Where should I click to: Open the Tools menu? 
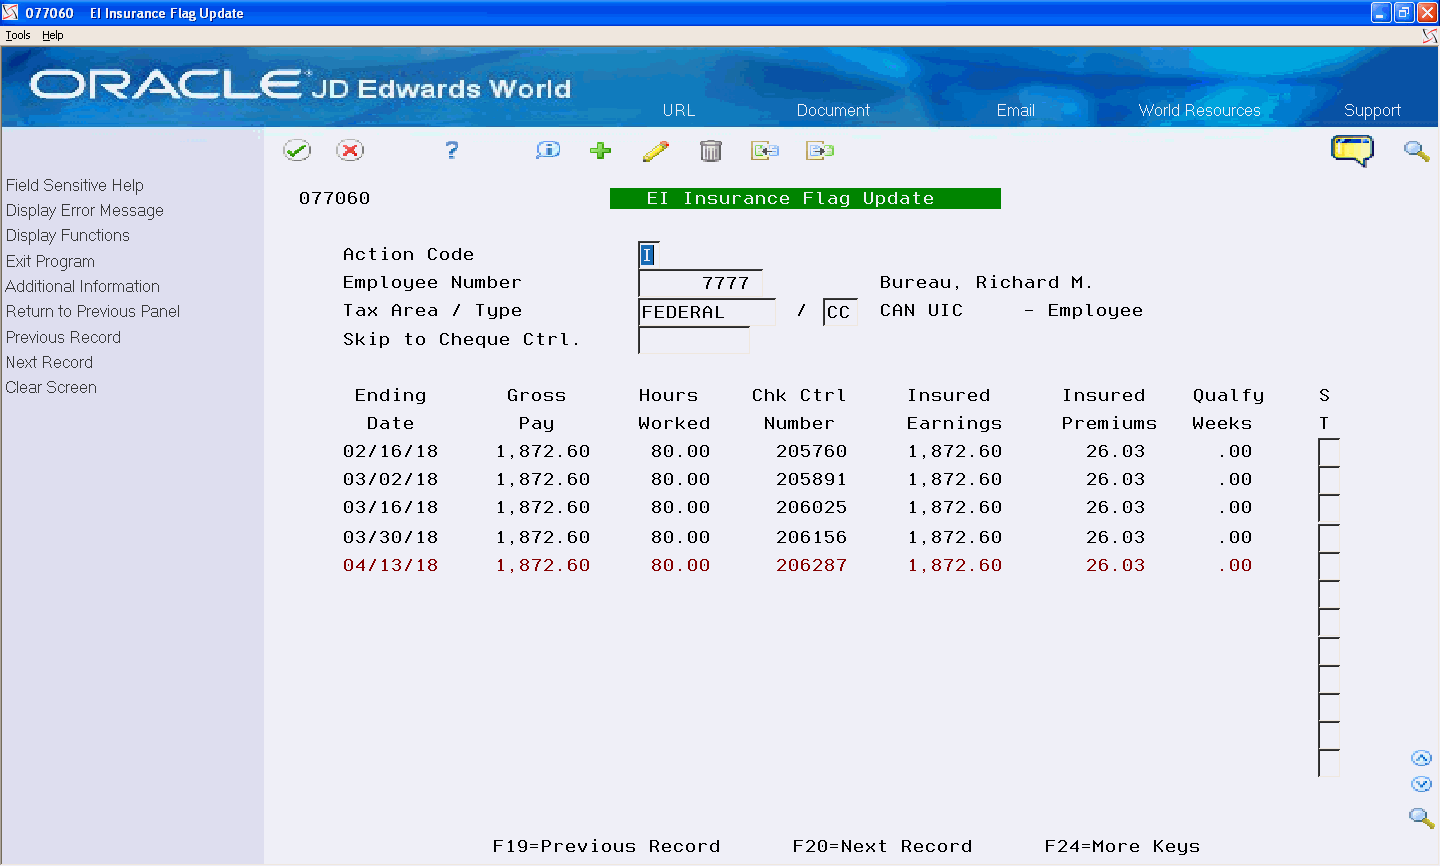pos(17,34)
